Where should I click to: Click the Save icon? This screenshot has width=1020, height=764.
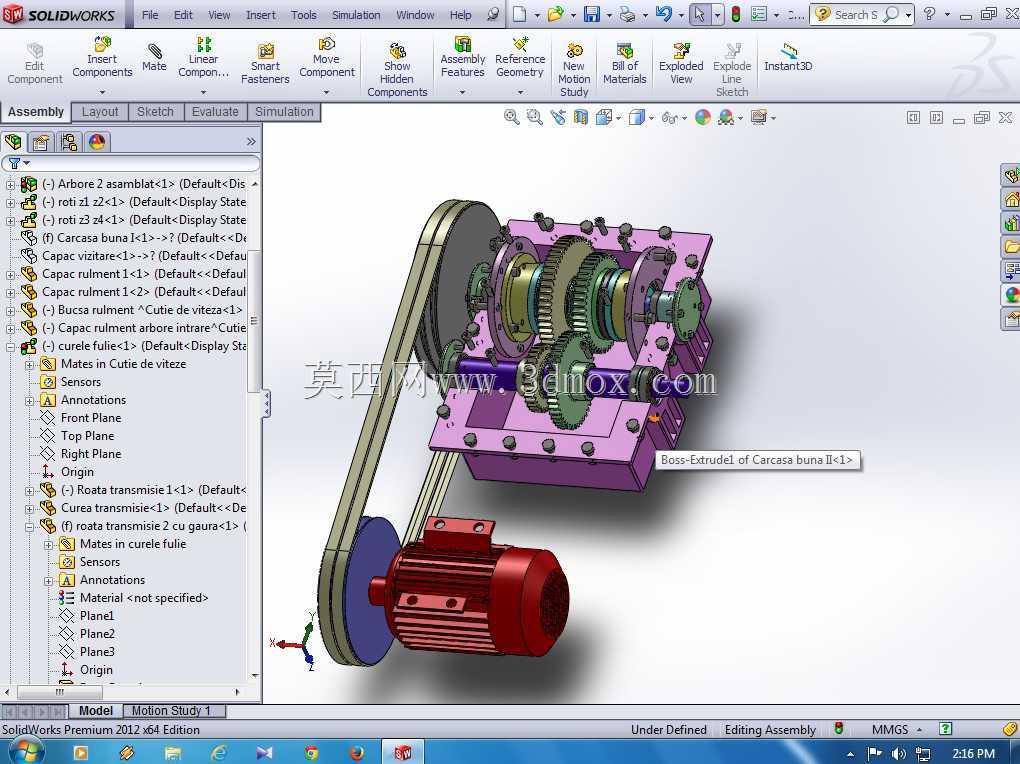[x=591, y=14]
